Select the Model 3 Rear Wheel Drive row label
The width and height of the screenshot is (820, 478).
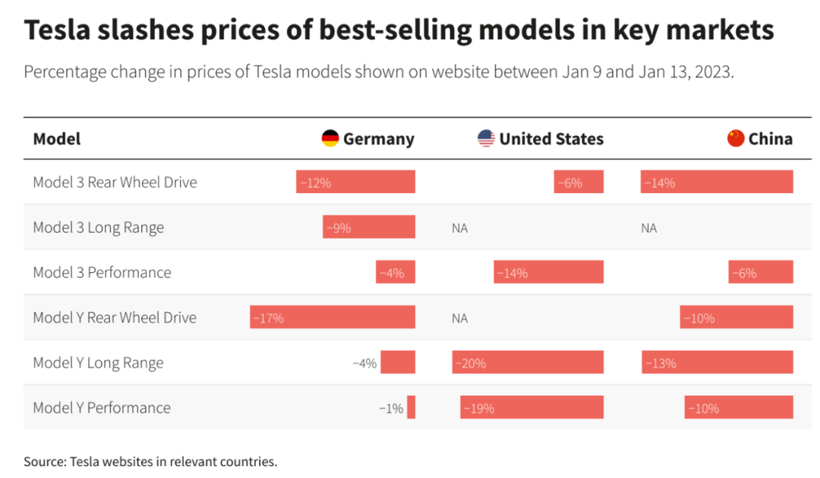115,182
